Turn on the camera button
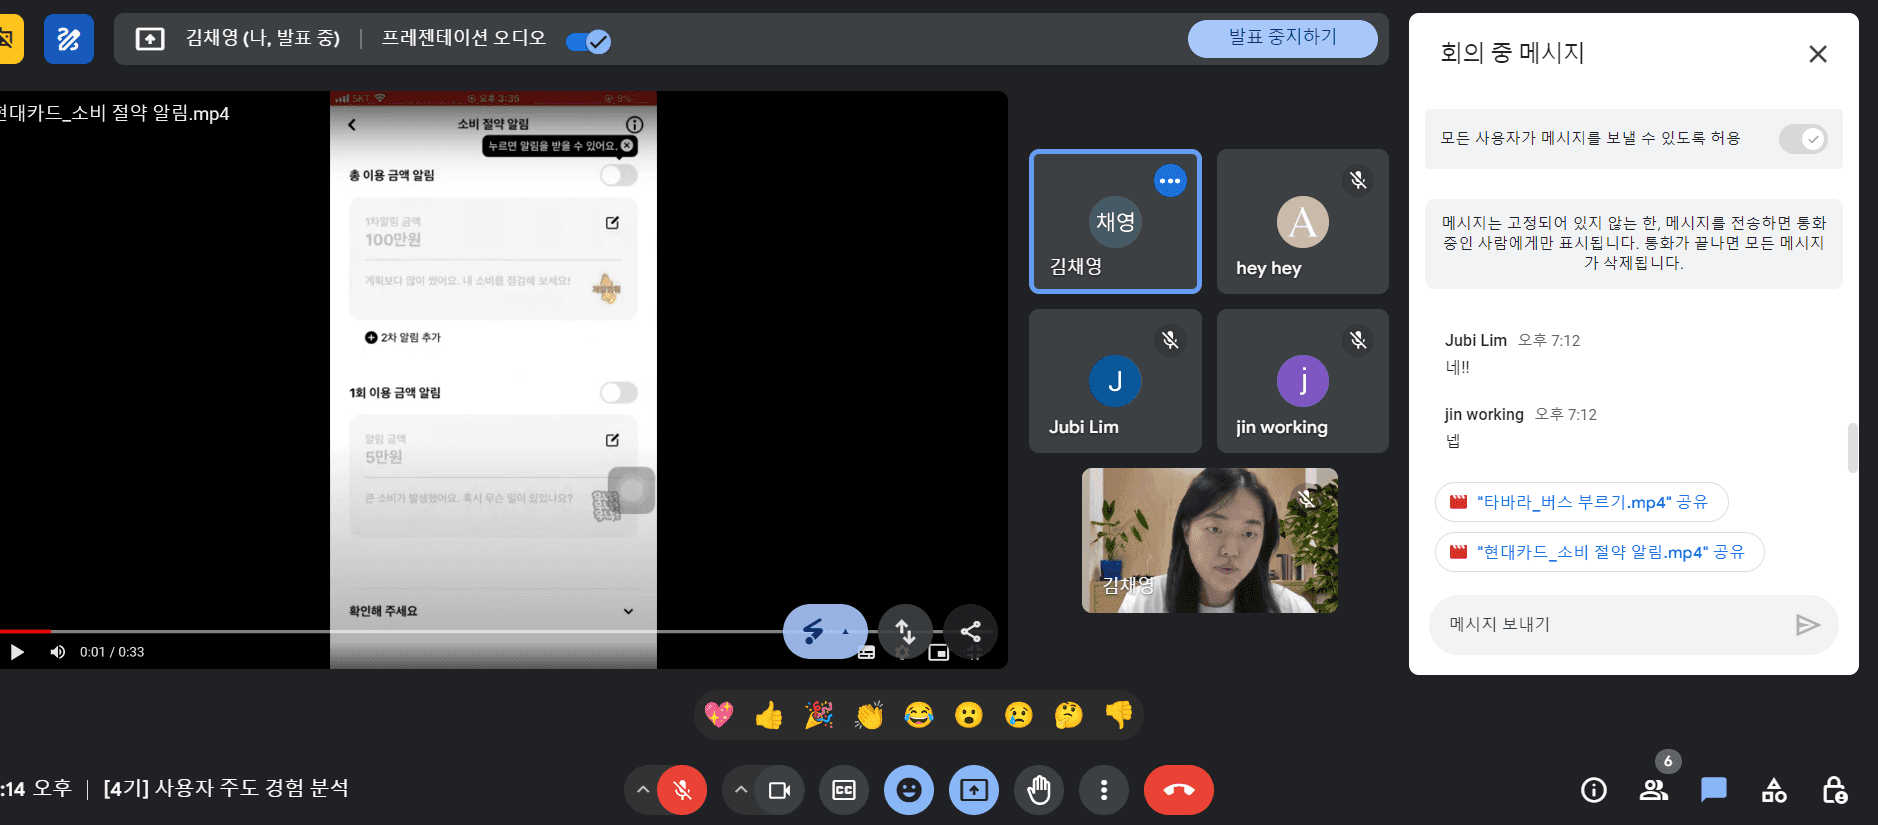Image resolution: width=1878 pixels, height=825 pixels. [x=779, y=790]
